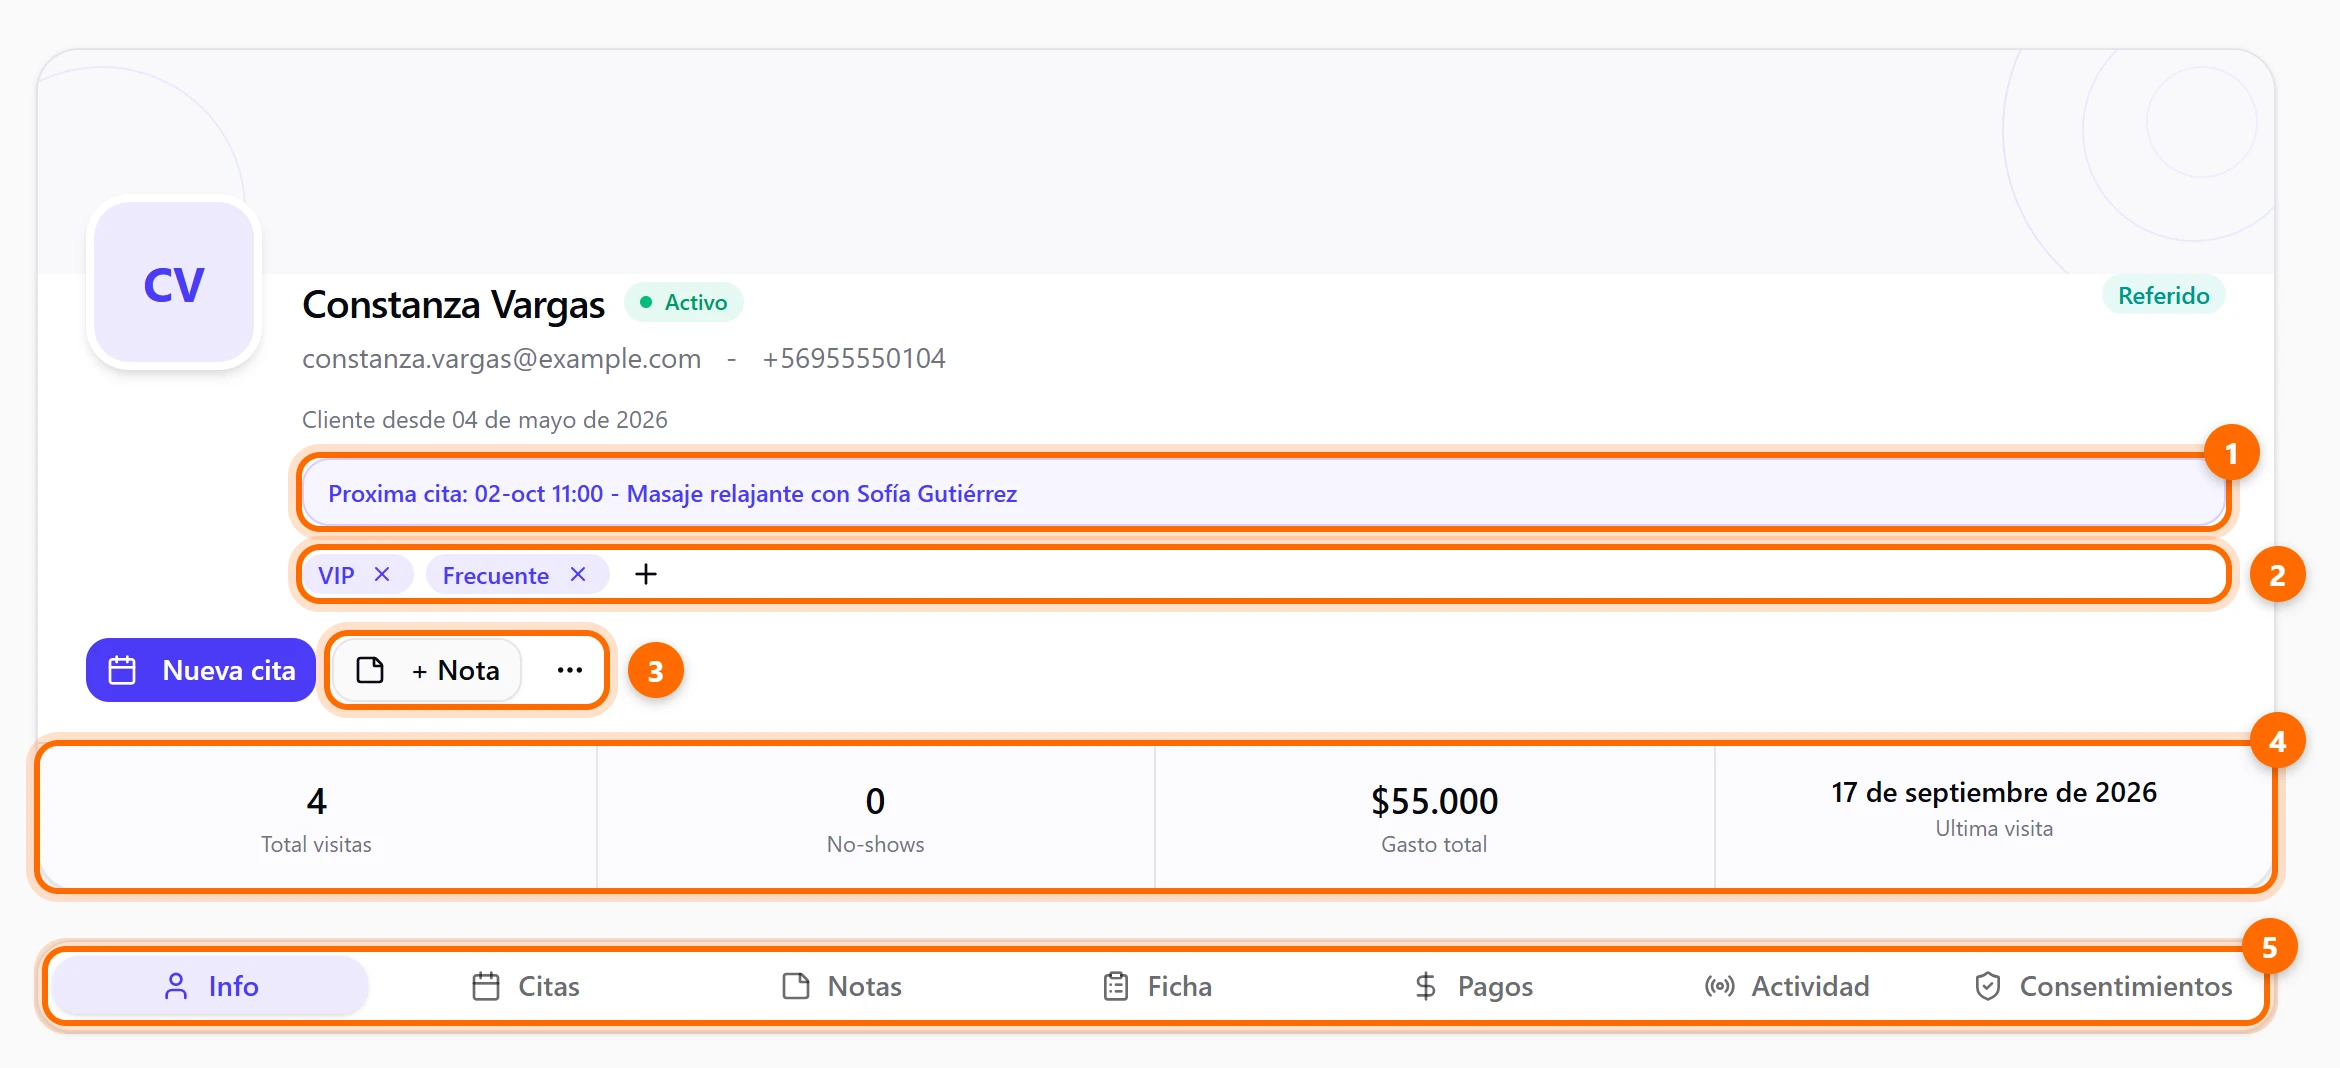Click the Gasto total $55.000
This screenshot has height=1068, width=2340.
[1434, 801]
